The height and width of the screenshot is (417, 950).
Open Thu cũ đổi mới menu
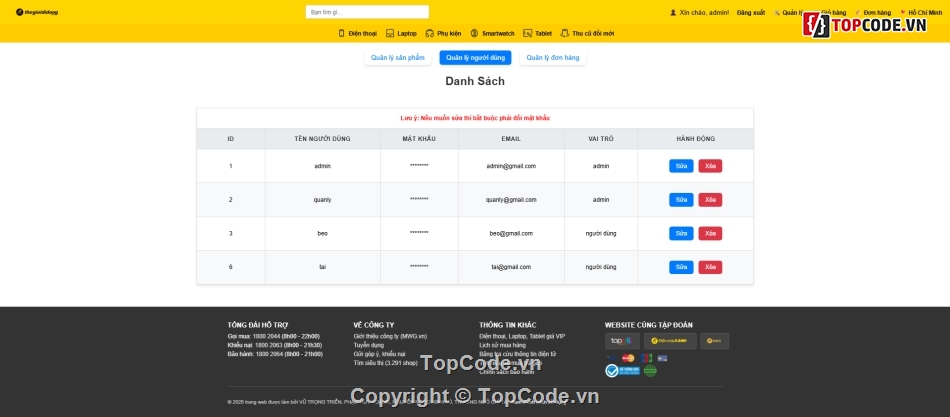[593, 33]
